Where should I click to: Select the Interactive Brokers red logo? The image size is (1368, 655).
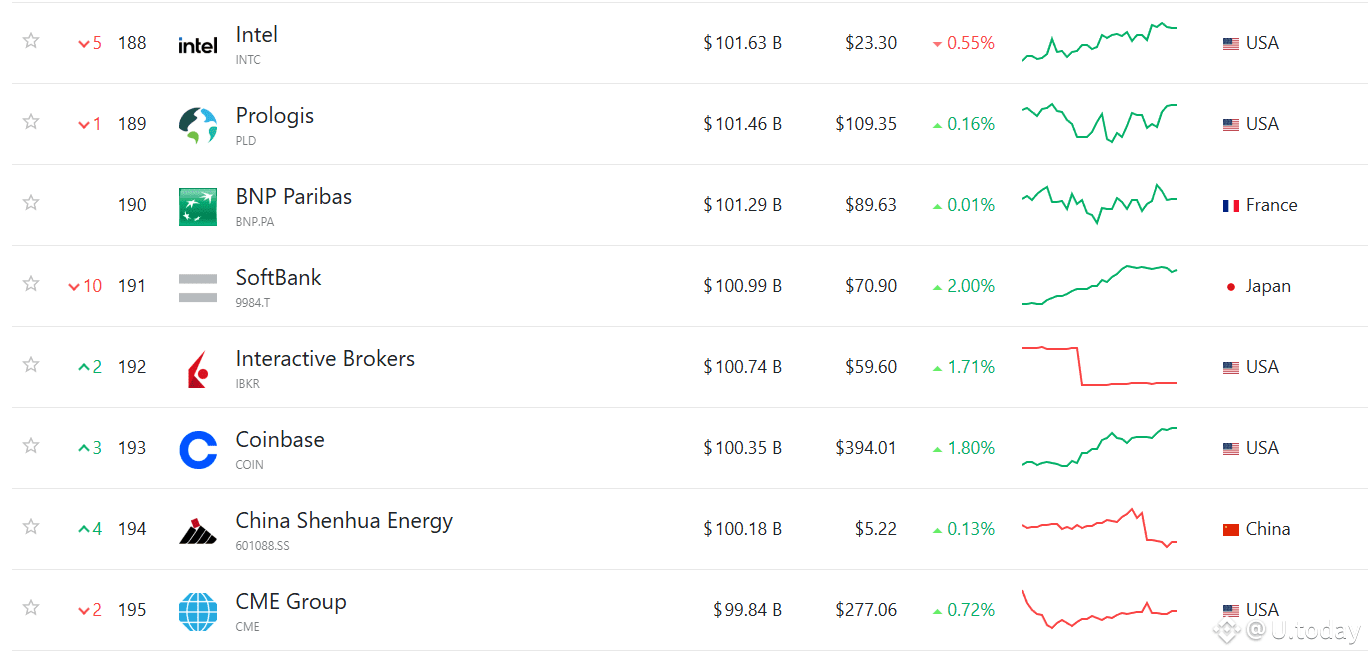click(x=198, y=369)
